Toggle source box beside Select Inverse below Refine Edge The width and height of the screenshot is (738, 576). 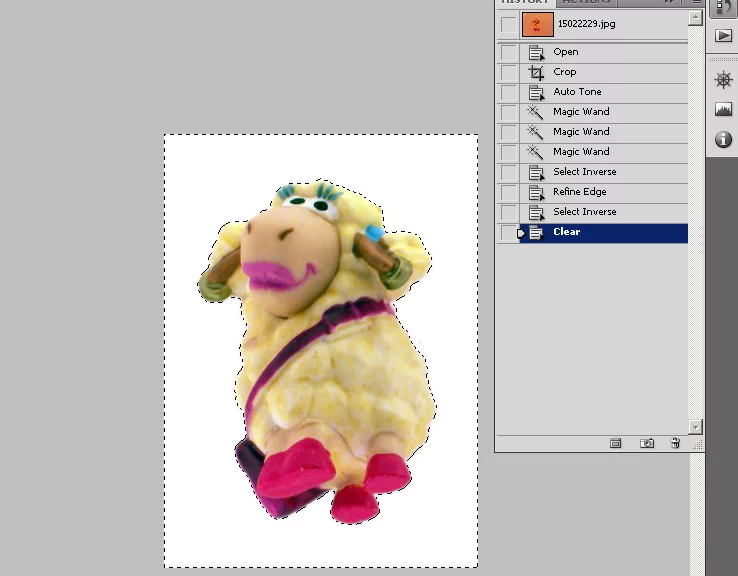point(508,212)
